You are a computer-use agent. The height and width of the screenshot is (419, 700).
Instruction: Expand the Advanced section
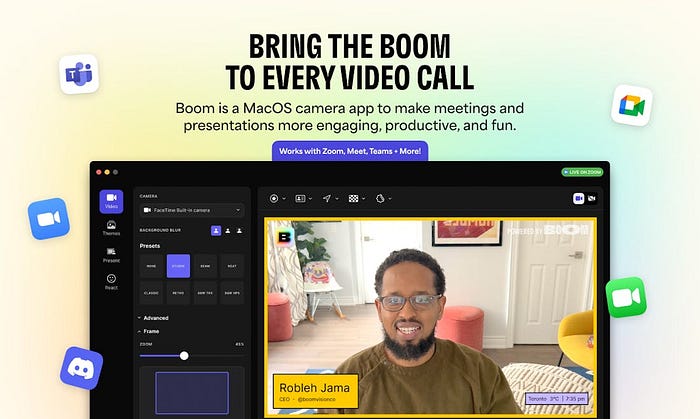153,318
